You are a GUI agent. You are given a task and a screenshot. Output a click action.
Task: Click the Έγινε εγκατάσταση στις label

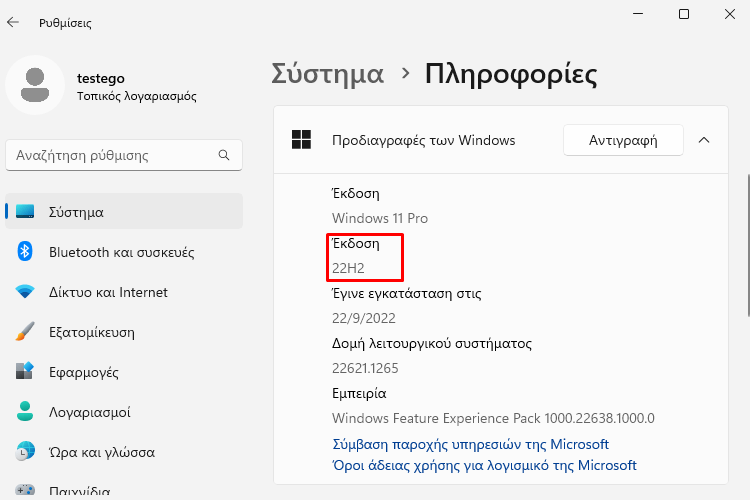click(407, 293)
